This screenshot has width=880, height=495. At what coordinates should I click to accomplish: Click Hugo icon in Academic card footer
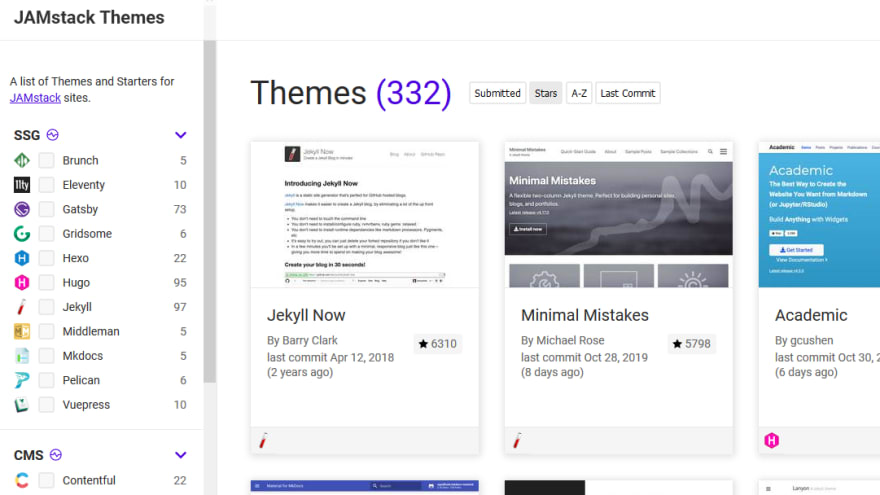pos(772,441)
